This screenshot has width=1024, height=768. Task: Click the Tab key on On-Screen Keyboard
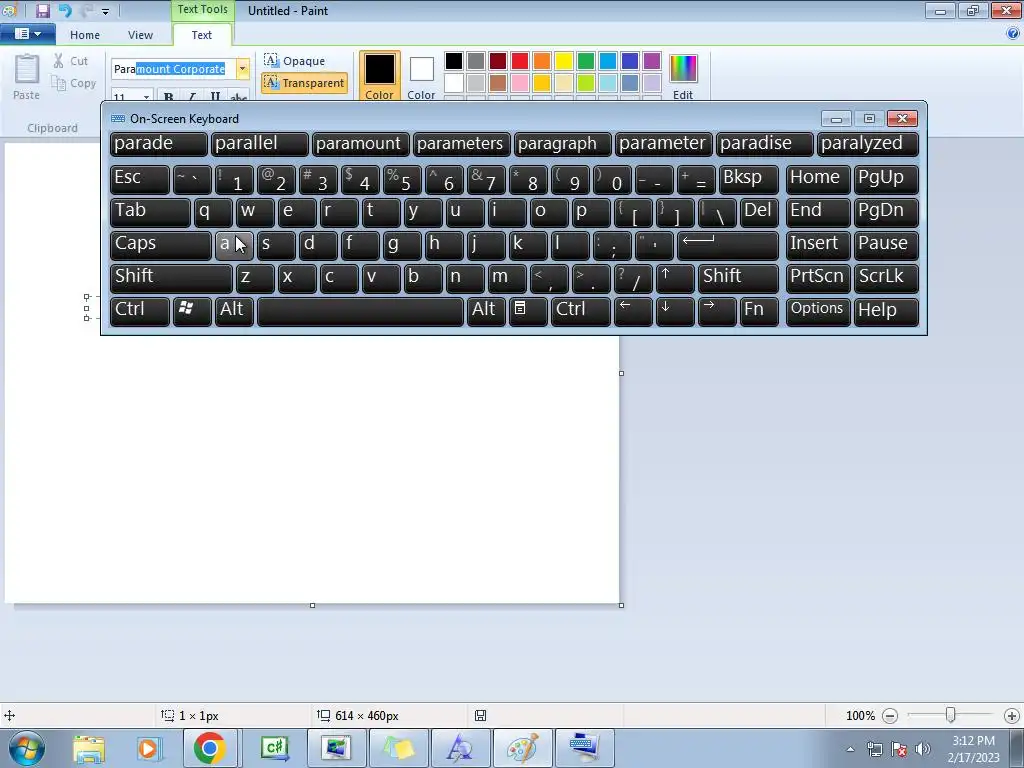[x=150, y=212]
